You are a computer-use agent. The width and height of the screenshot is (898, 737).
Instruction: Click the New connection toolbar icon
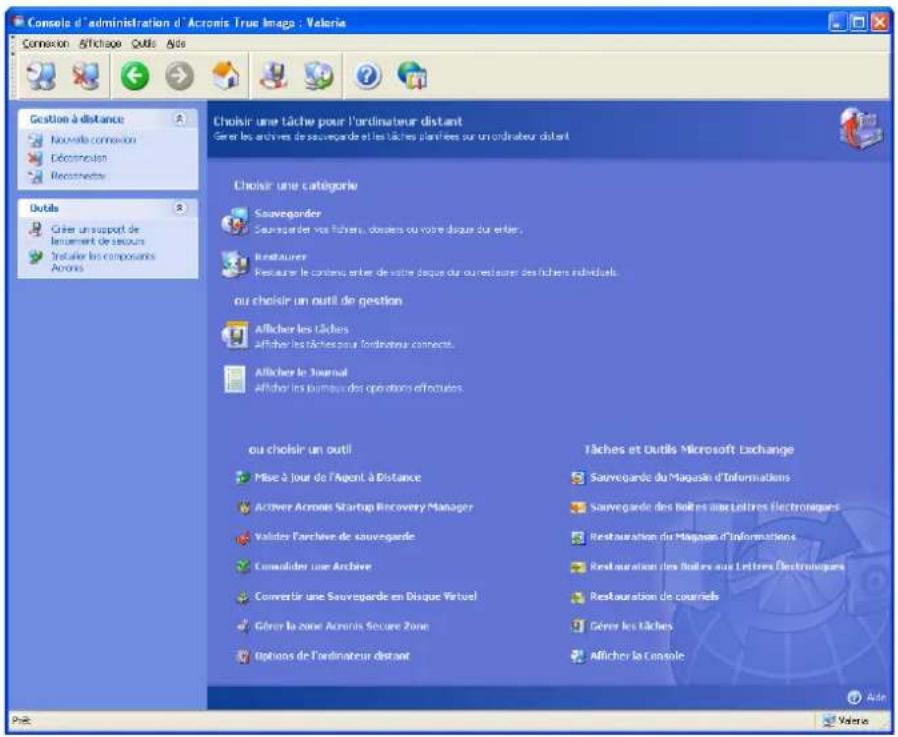(x=41, y=76)
